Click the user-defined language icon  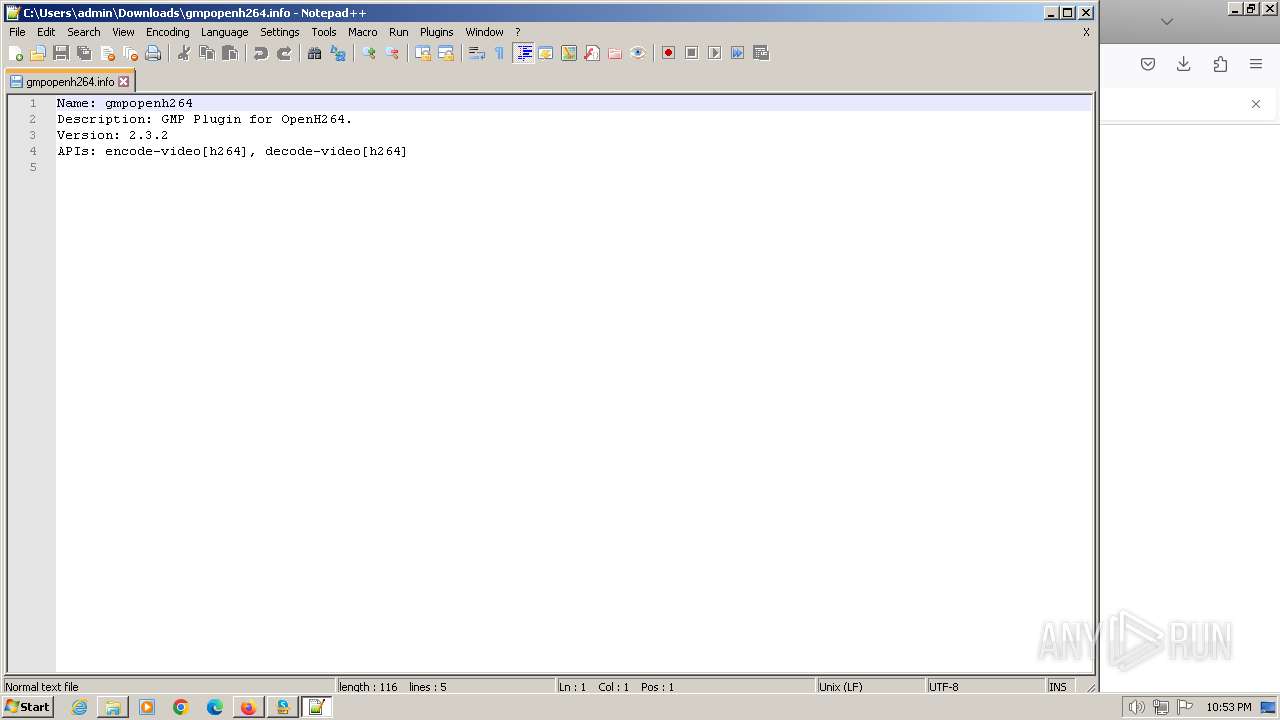coord(546,53)
